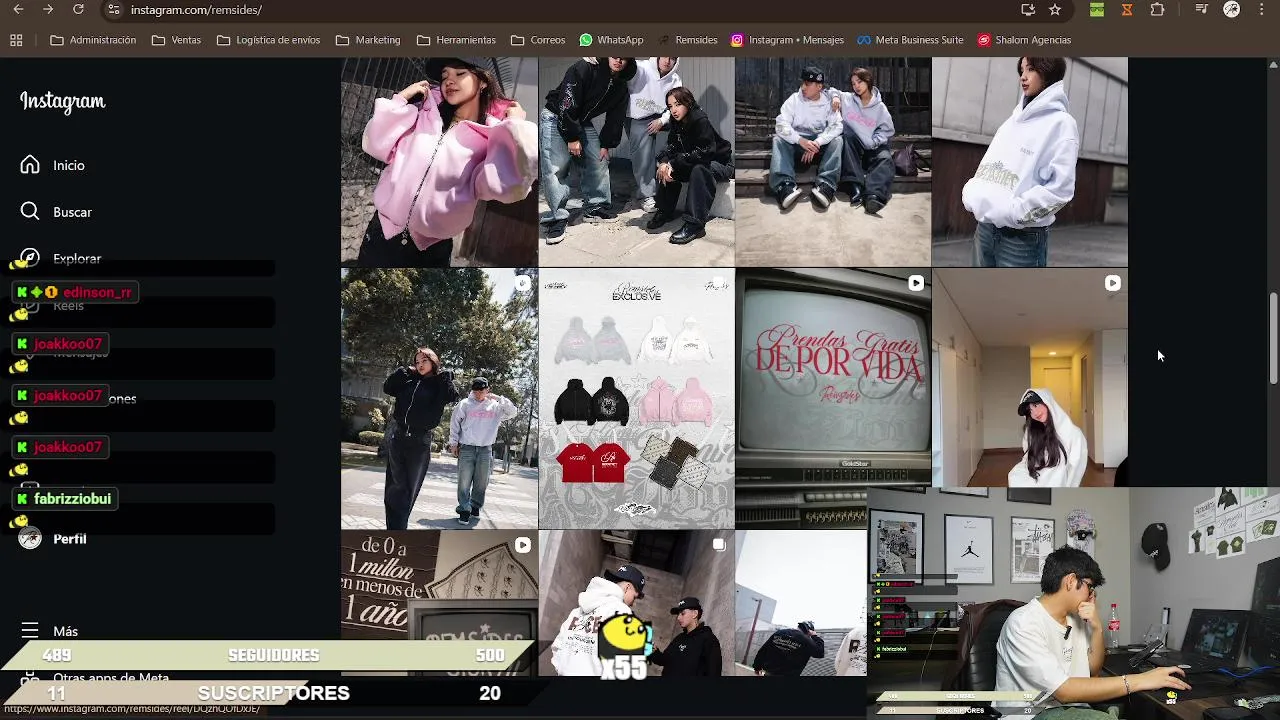The height and width of the screenshot is (720, 1280).
Task: Open the Ventas bookmarks folder
Action: coord(176,40)
